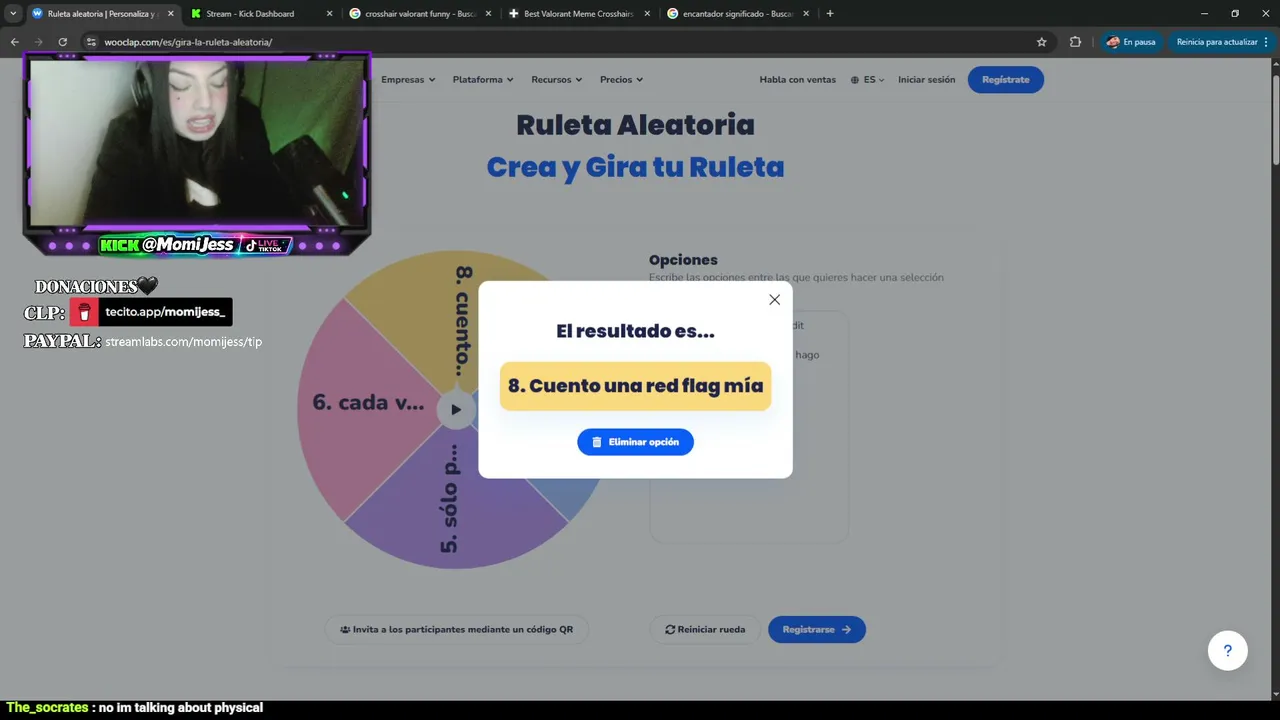Go forward in browser history
The image size is (1280, 720).
[x=38, y=42]
